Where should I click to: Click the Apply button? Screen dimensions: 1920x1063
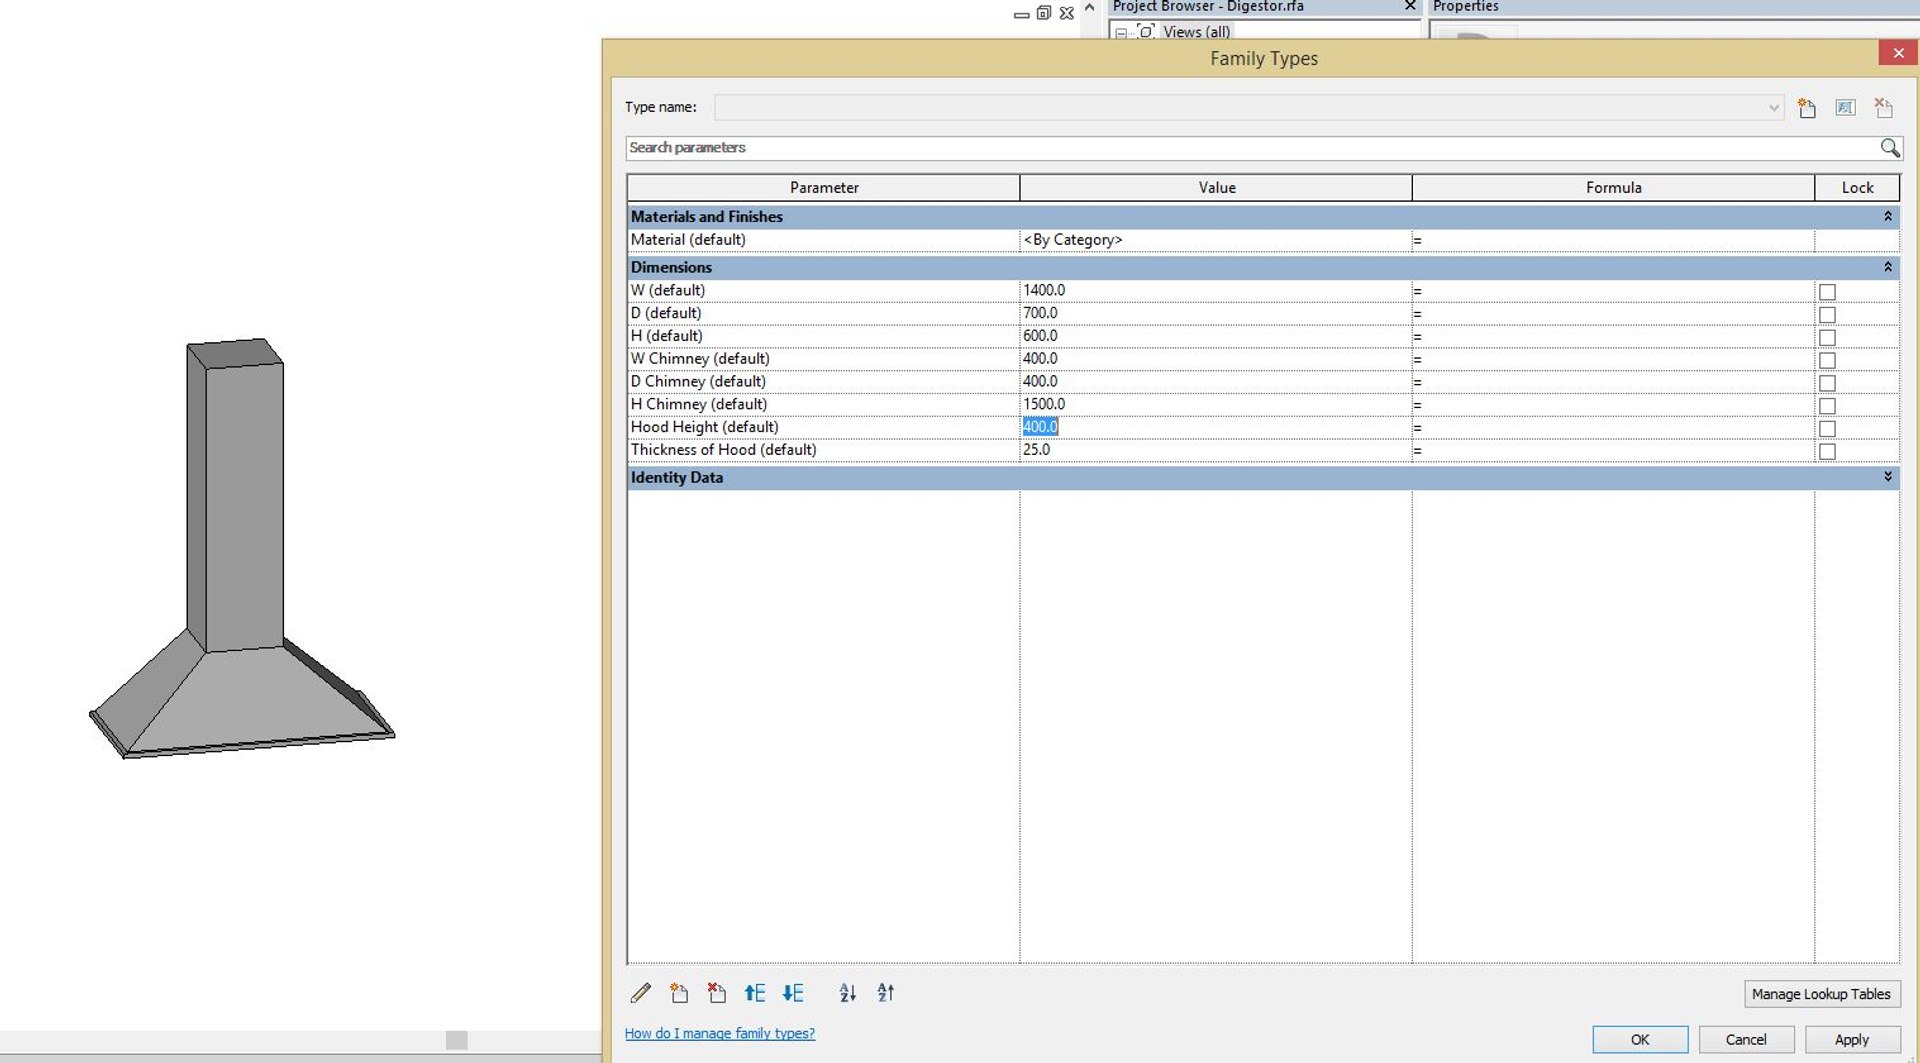tap(1852, 1040)
